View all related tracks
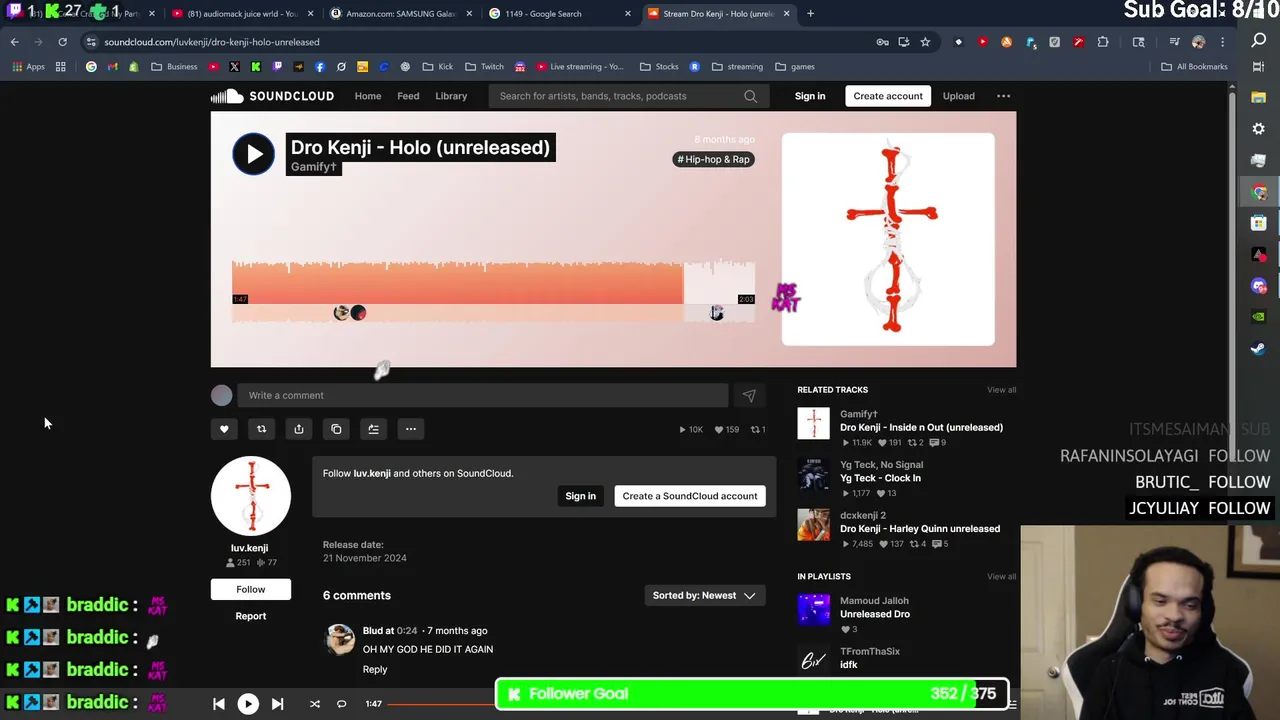The width and height of the screenshot is (1280, 720). click(x=1001, y=390)
